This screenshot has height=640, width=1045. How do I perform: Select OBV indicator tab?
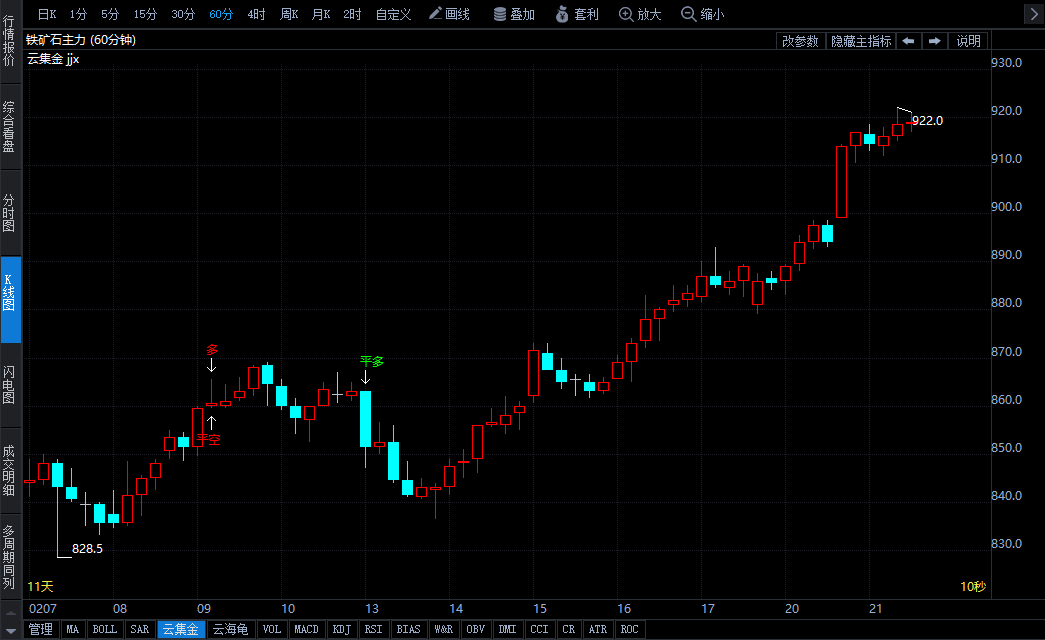click(x=476, y=629)
